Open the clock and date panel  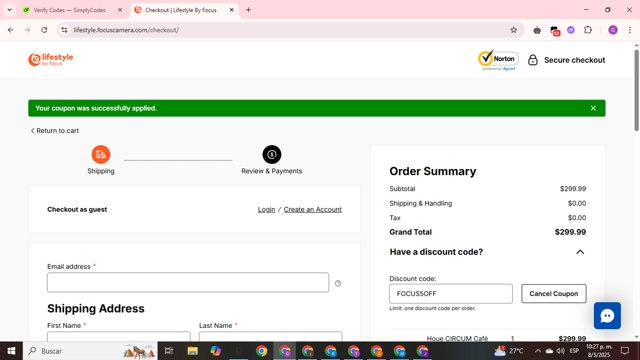599,351
